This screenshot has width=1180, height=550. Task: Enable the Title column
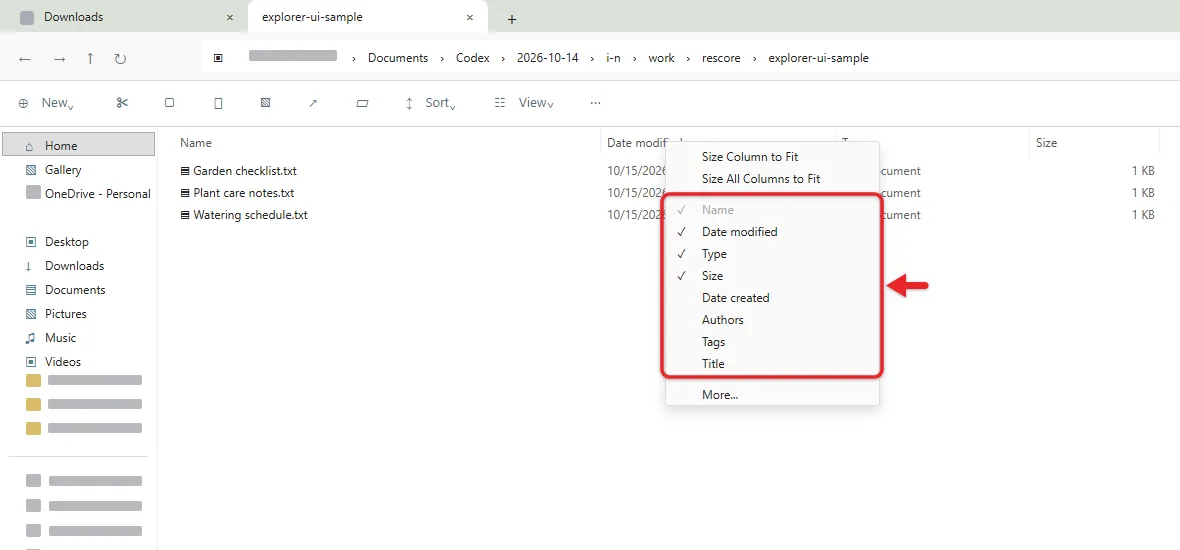coord(772,363)
